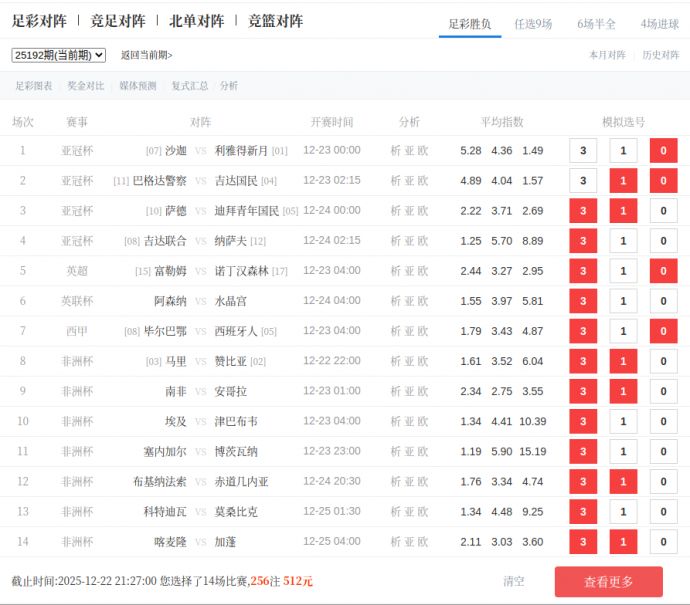Open the 竞足对阵 top navigation item
This screenshot has width=690, height=605.
pyautogui.click(x=118, y=21)
